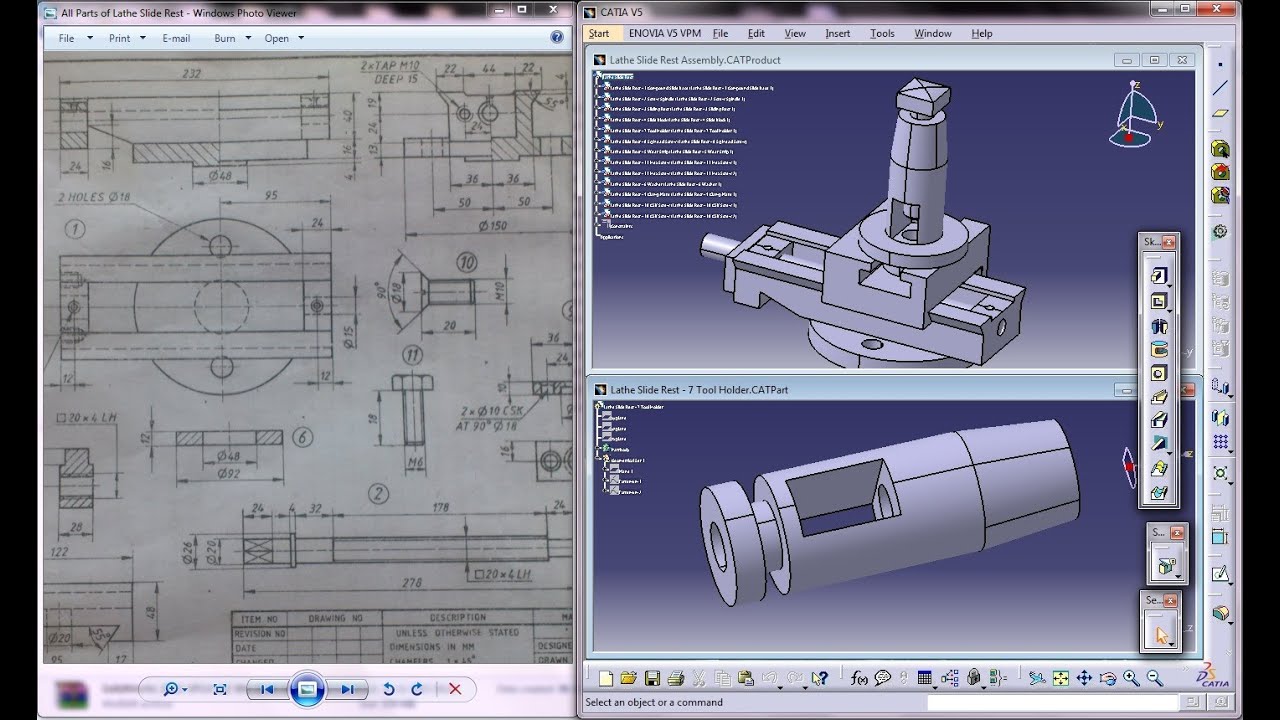Click E-mail in Photo Viewer toolbar
The image size is (1280, 720).
tap(176, 38)
